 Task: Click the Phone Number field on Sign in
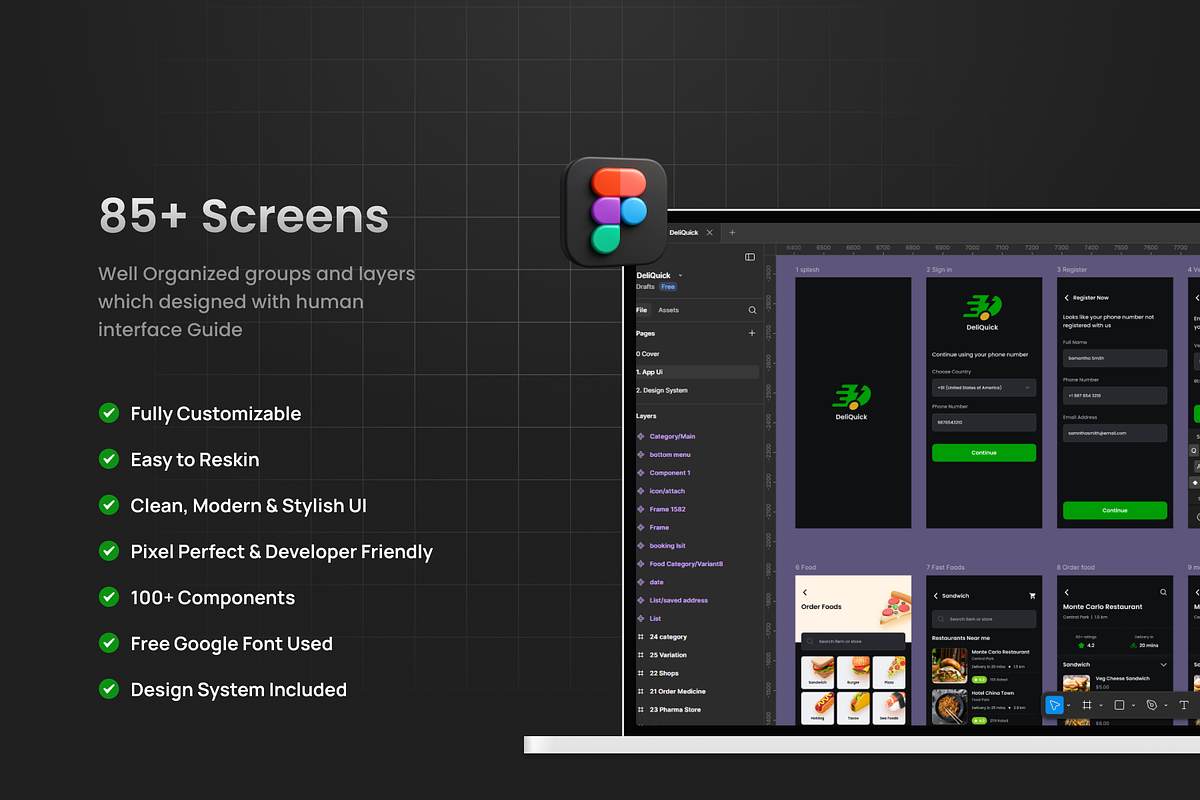[984, 423]
